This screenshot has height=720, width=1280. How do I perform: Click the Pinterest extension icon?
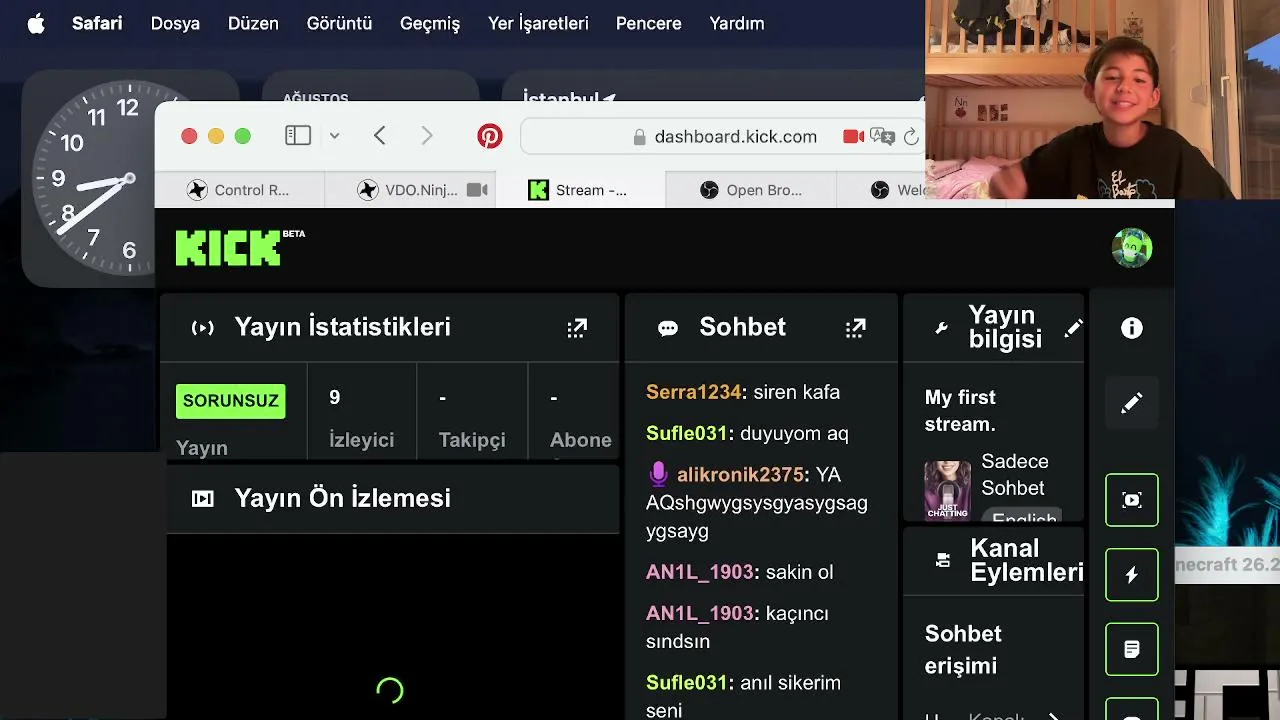490,136
